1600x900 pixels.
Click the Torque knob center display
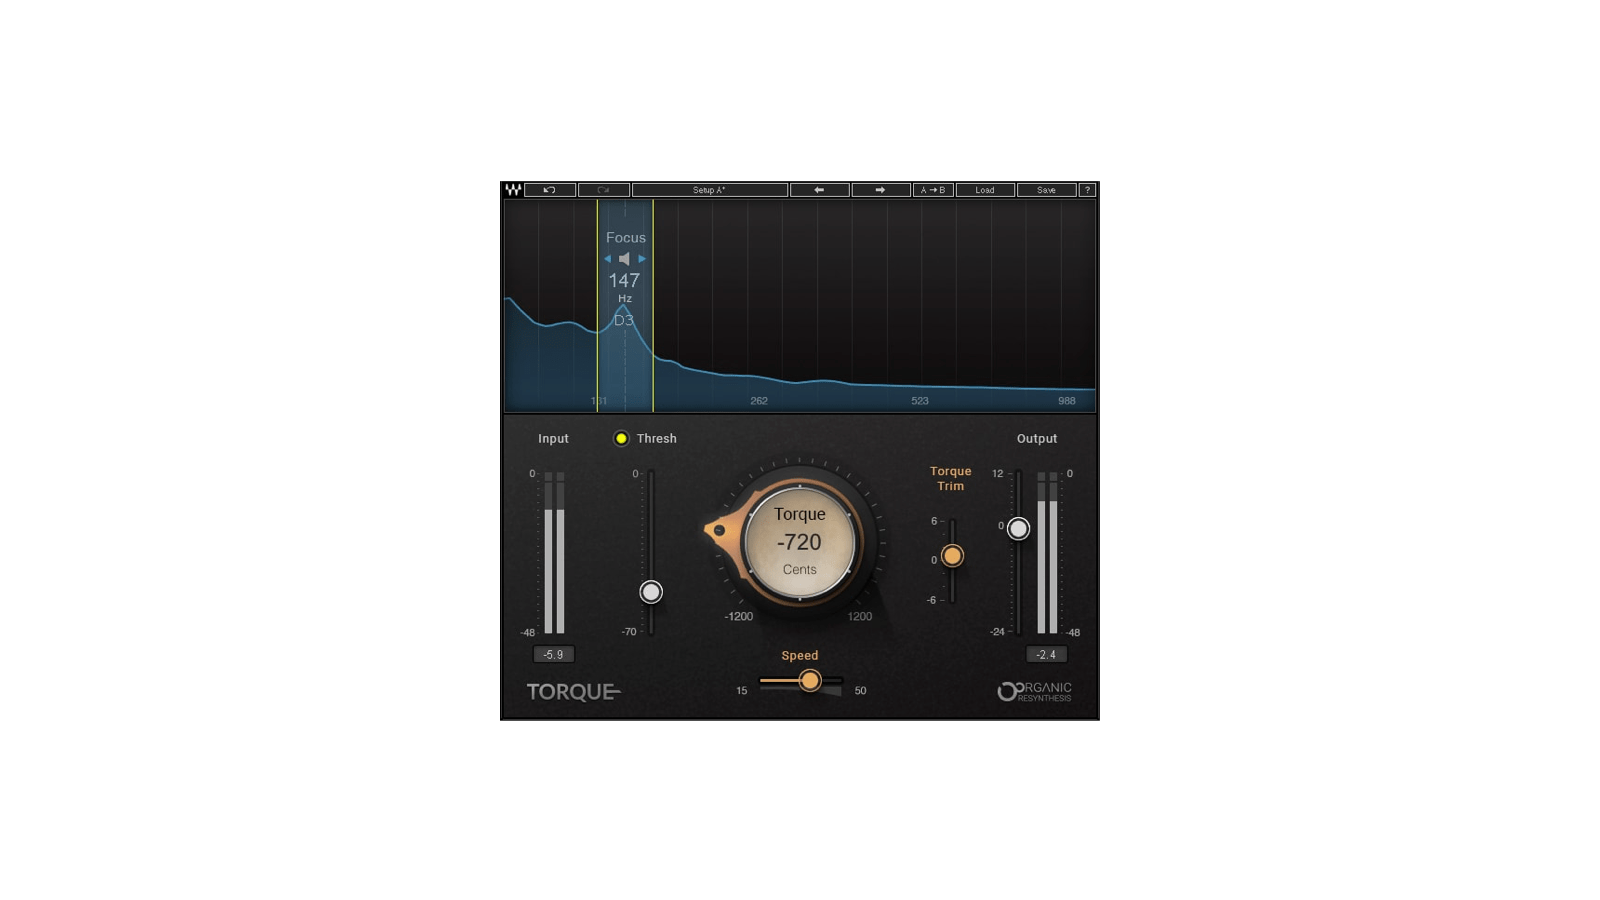tap(800, 543)
